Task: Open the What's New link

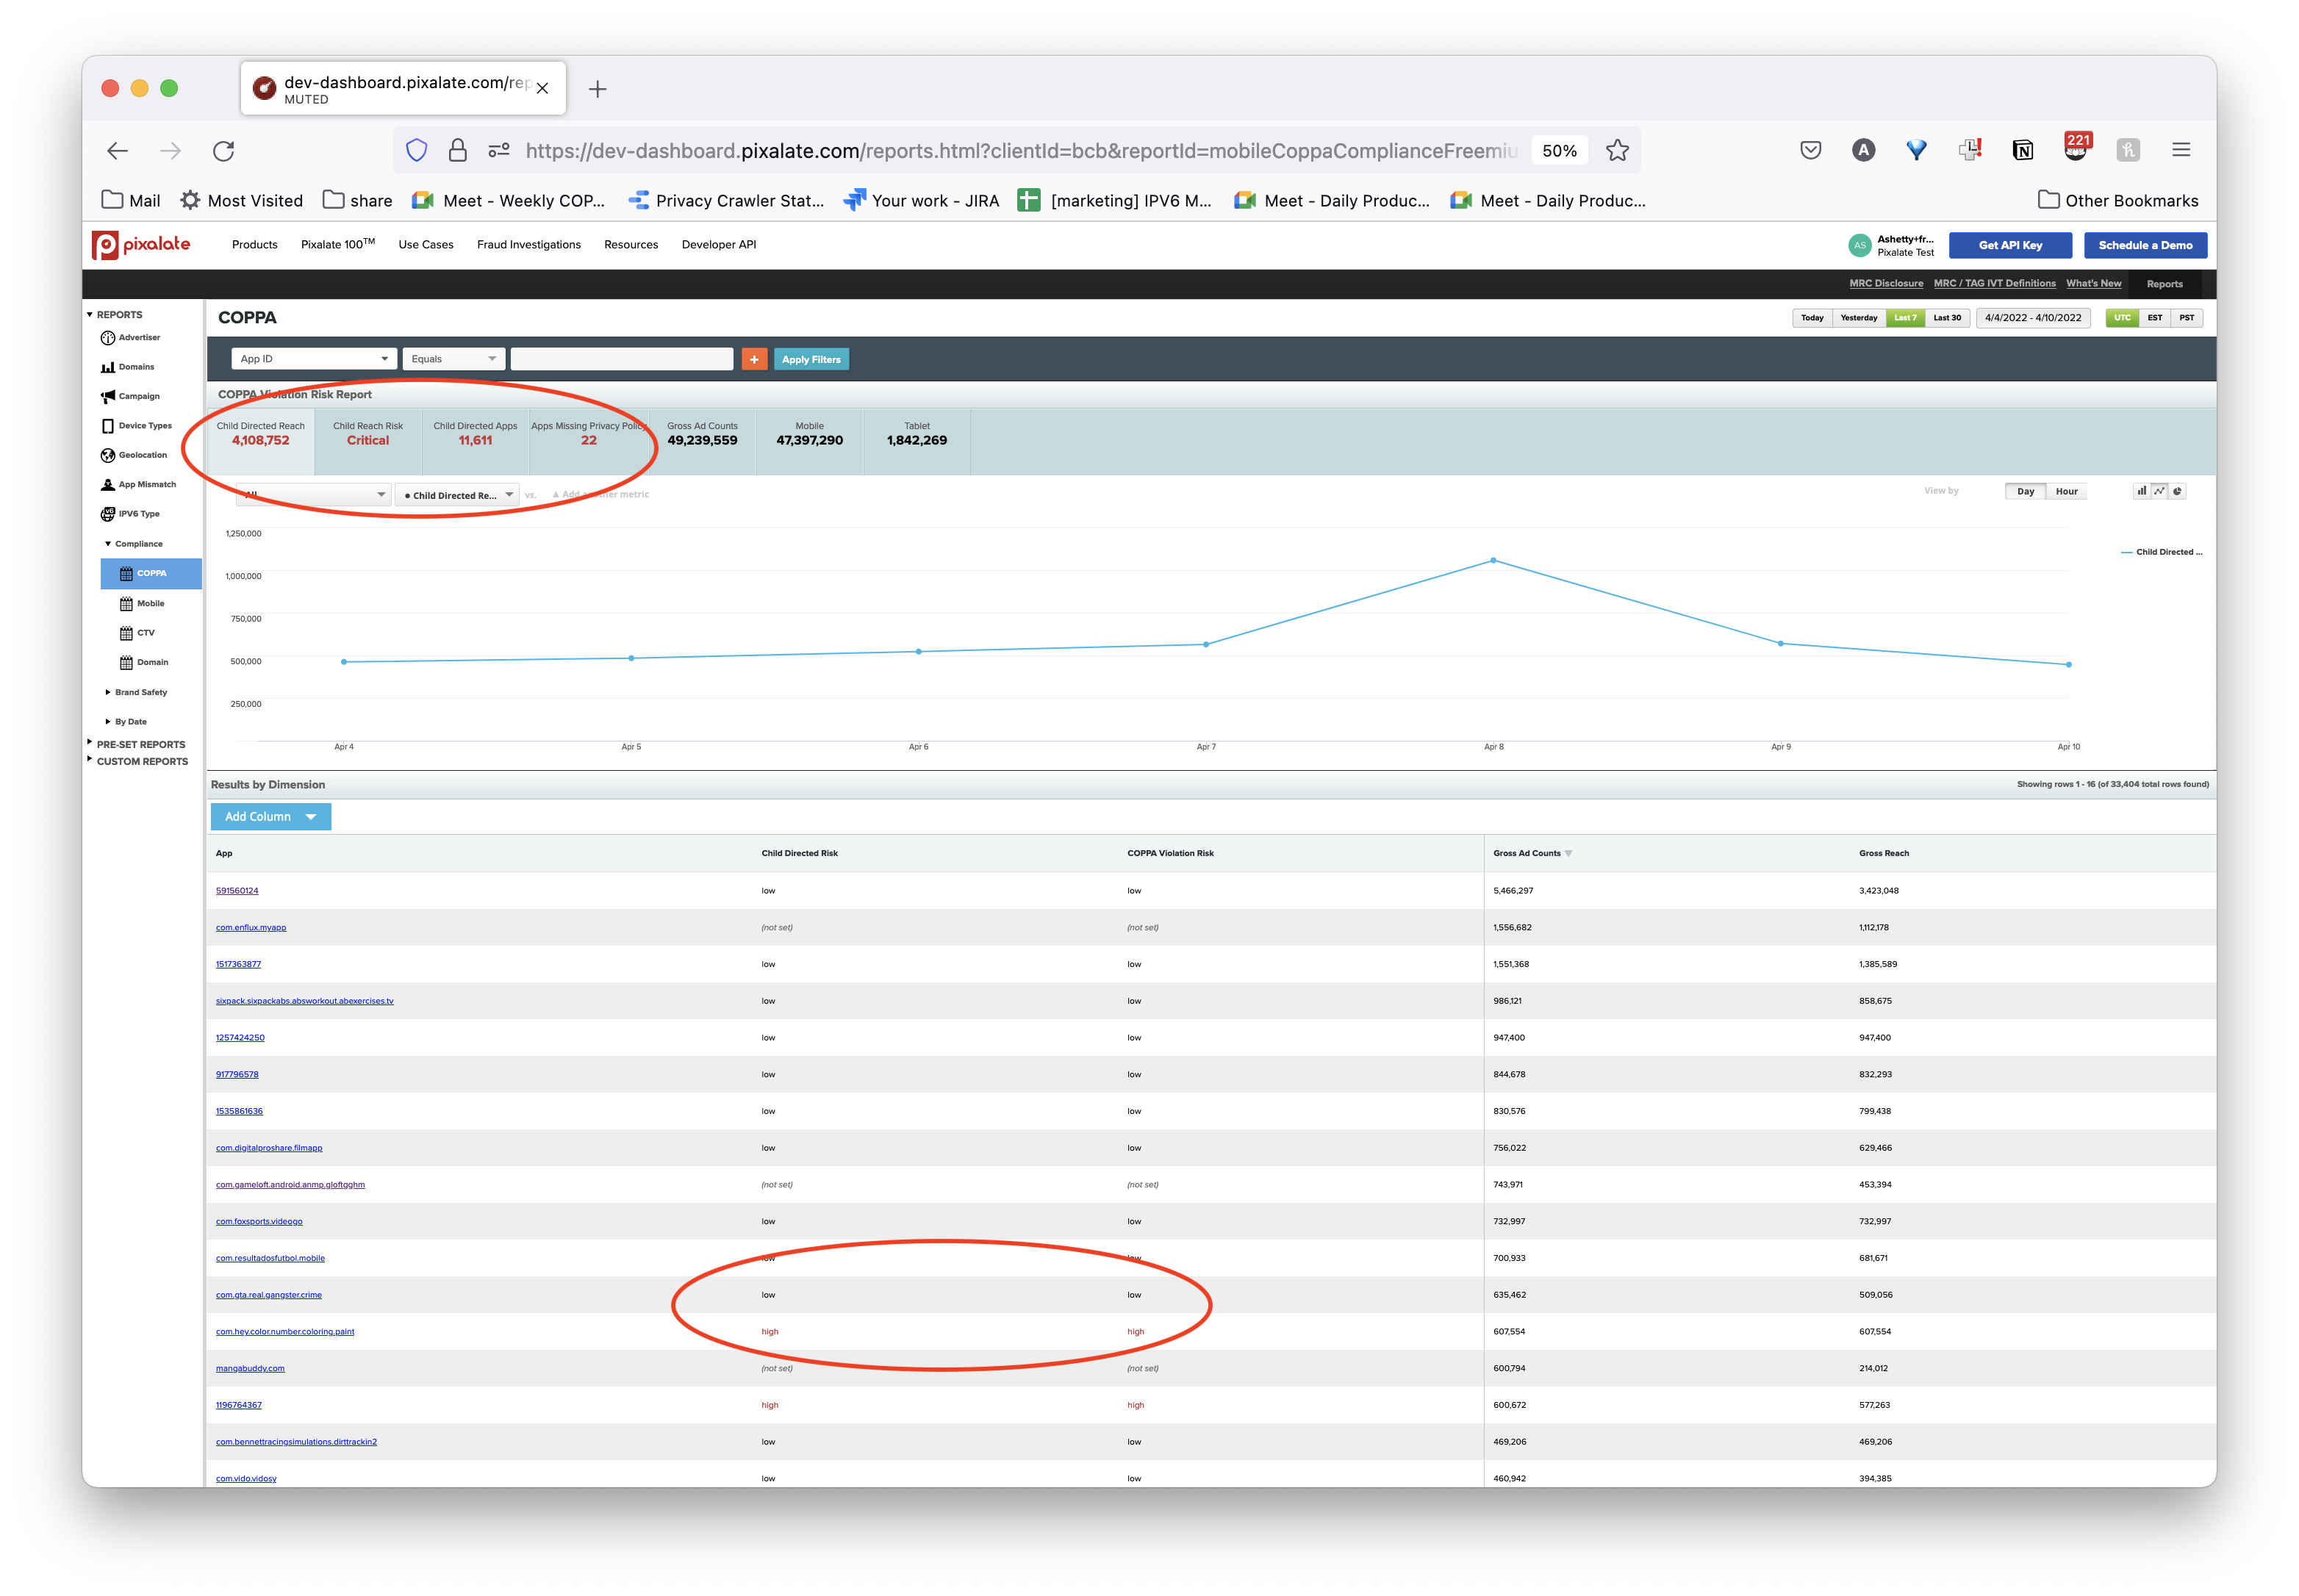Action: (2094, 284)
